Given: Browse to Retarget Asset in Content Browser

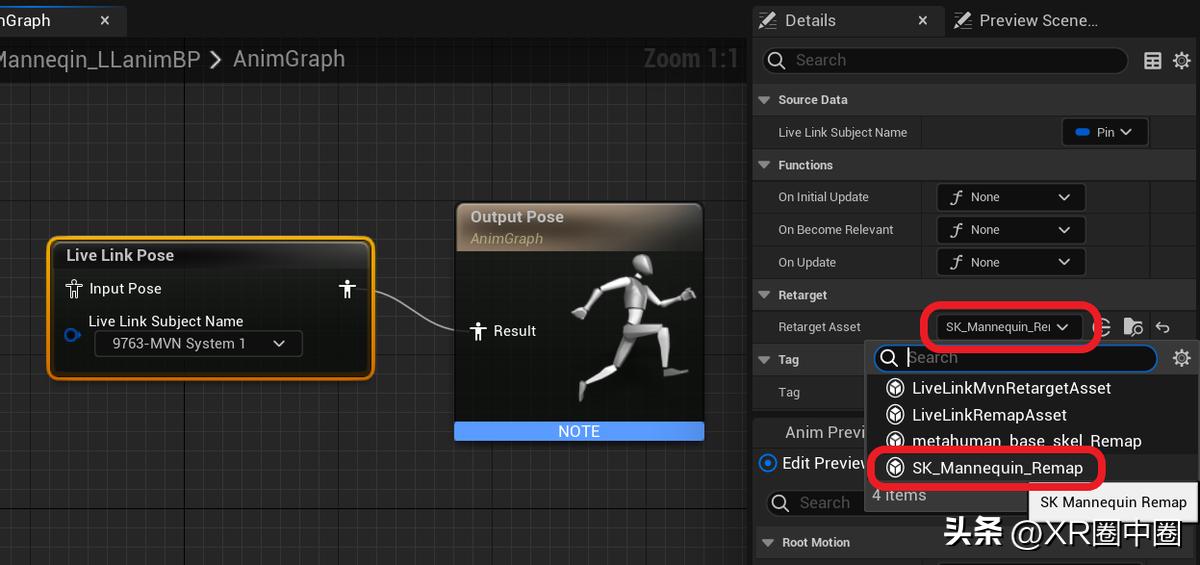Looking at the screenshot, I should [x=1132, y=327].
